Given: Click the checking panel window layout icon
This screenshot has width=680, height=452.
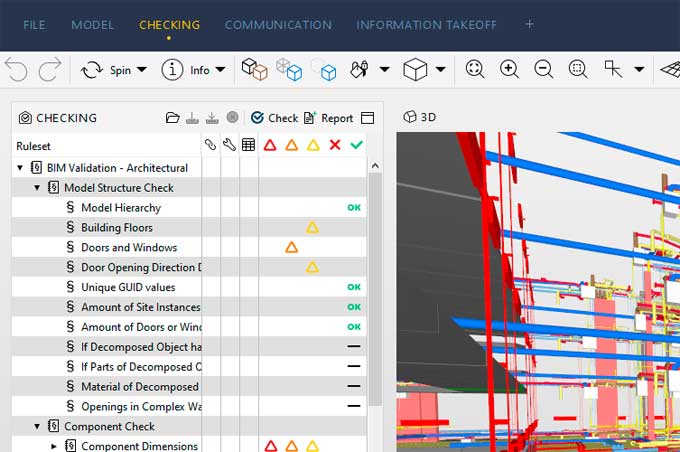Looking at the screenshot, I should tap(367, 118).
